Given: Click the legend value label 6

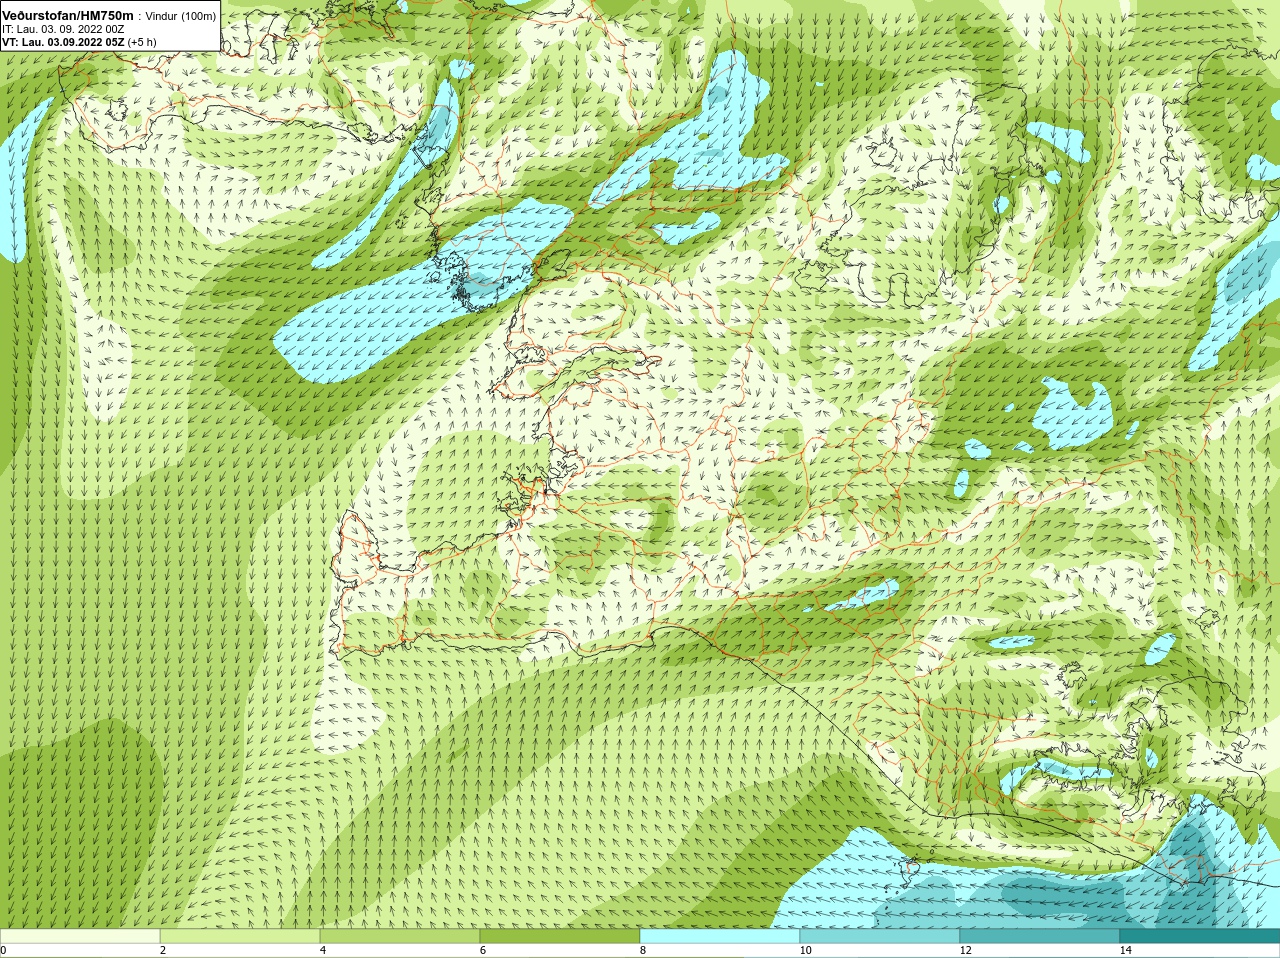Looking at the screenshot, I should point(483,951).
